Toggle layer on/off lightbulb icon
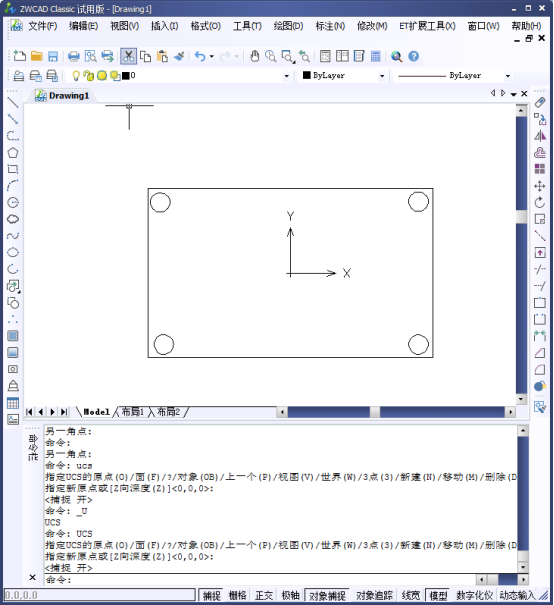 click(x=76, y=76)
